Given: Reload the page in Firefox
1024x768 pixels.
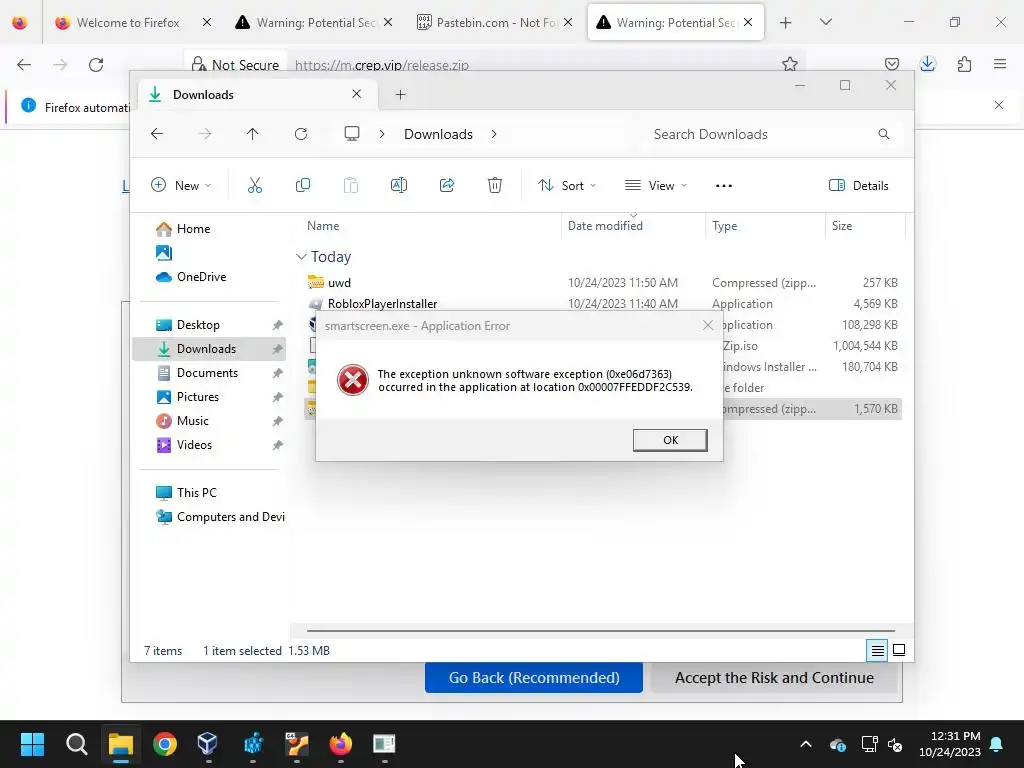Looking at the screenshot, I should (96, 65).
